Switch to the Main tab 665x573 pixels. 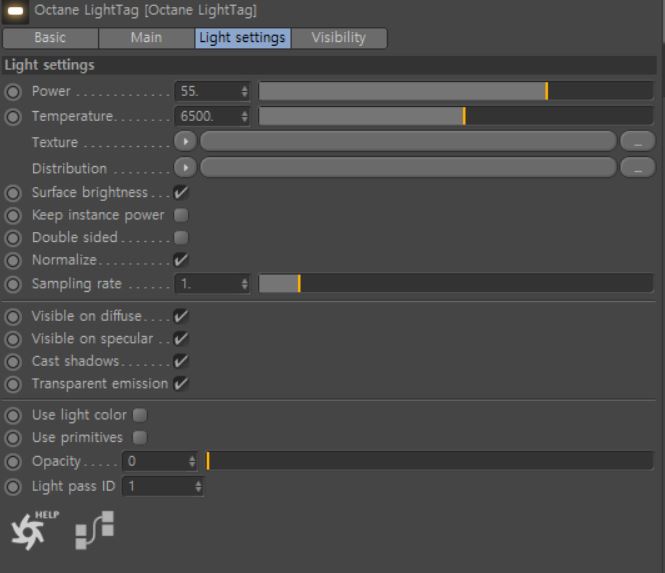point(147,38)
